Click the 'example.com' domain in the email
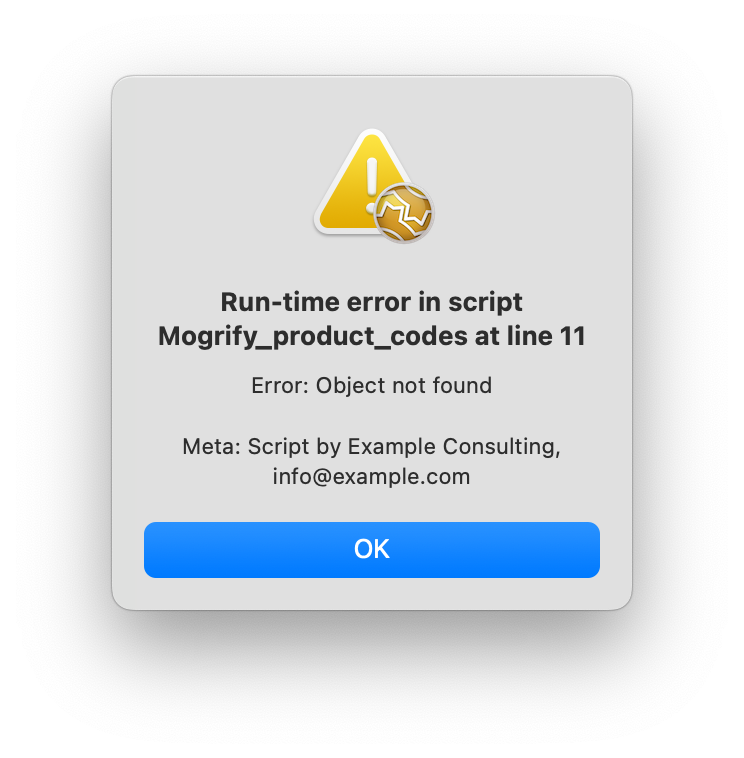 pyautogui.click(x=401, y=477)
